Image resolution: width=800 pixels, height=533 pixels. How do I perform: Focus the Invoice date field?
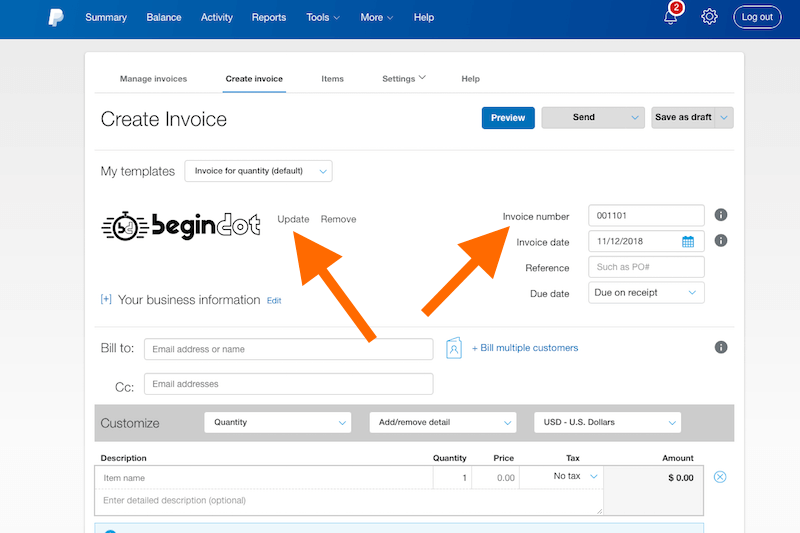click(646, 241)
